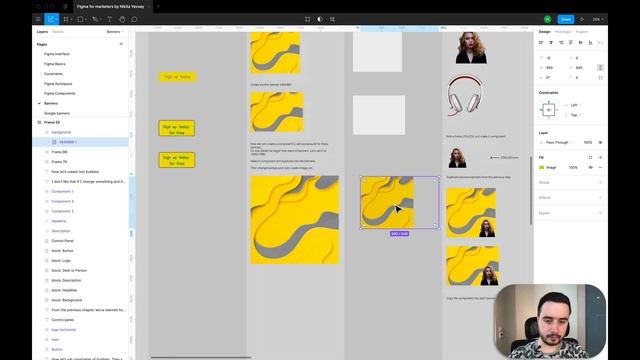Toggle Image fill visibility eye
640x360 pixels.
590,167
